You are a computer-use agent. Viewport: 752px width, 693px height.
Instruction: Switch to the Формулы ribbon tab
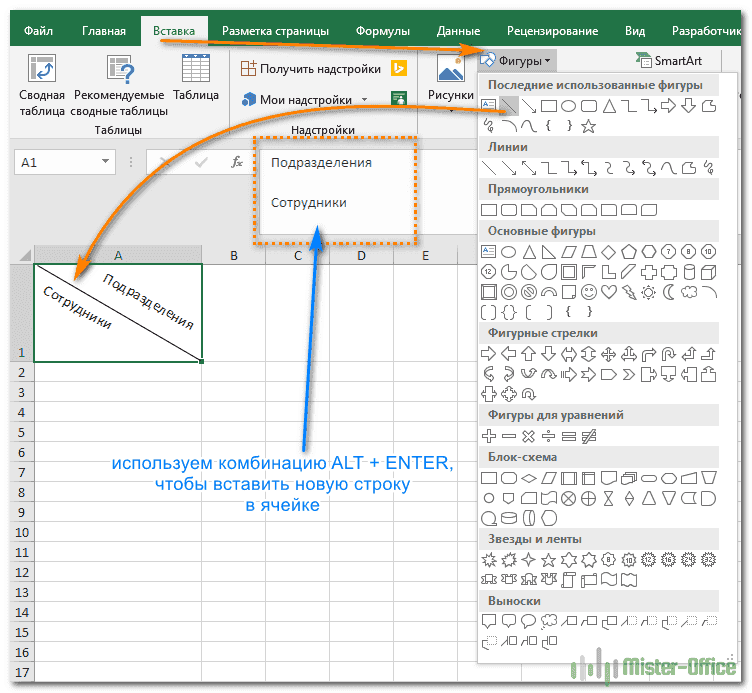pyautogui.click(x=382, y=31)
